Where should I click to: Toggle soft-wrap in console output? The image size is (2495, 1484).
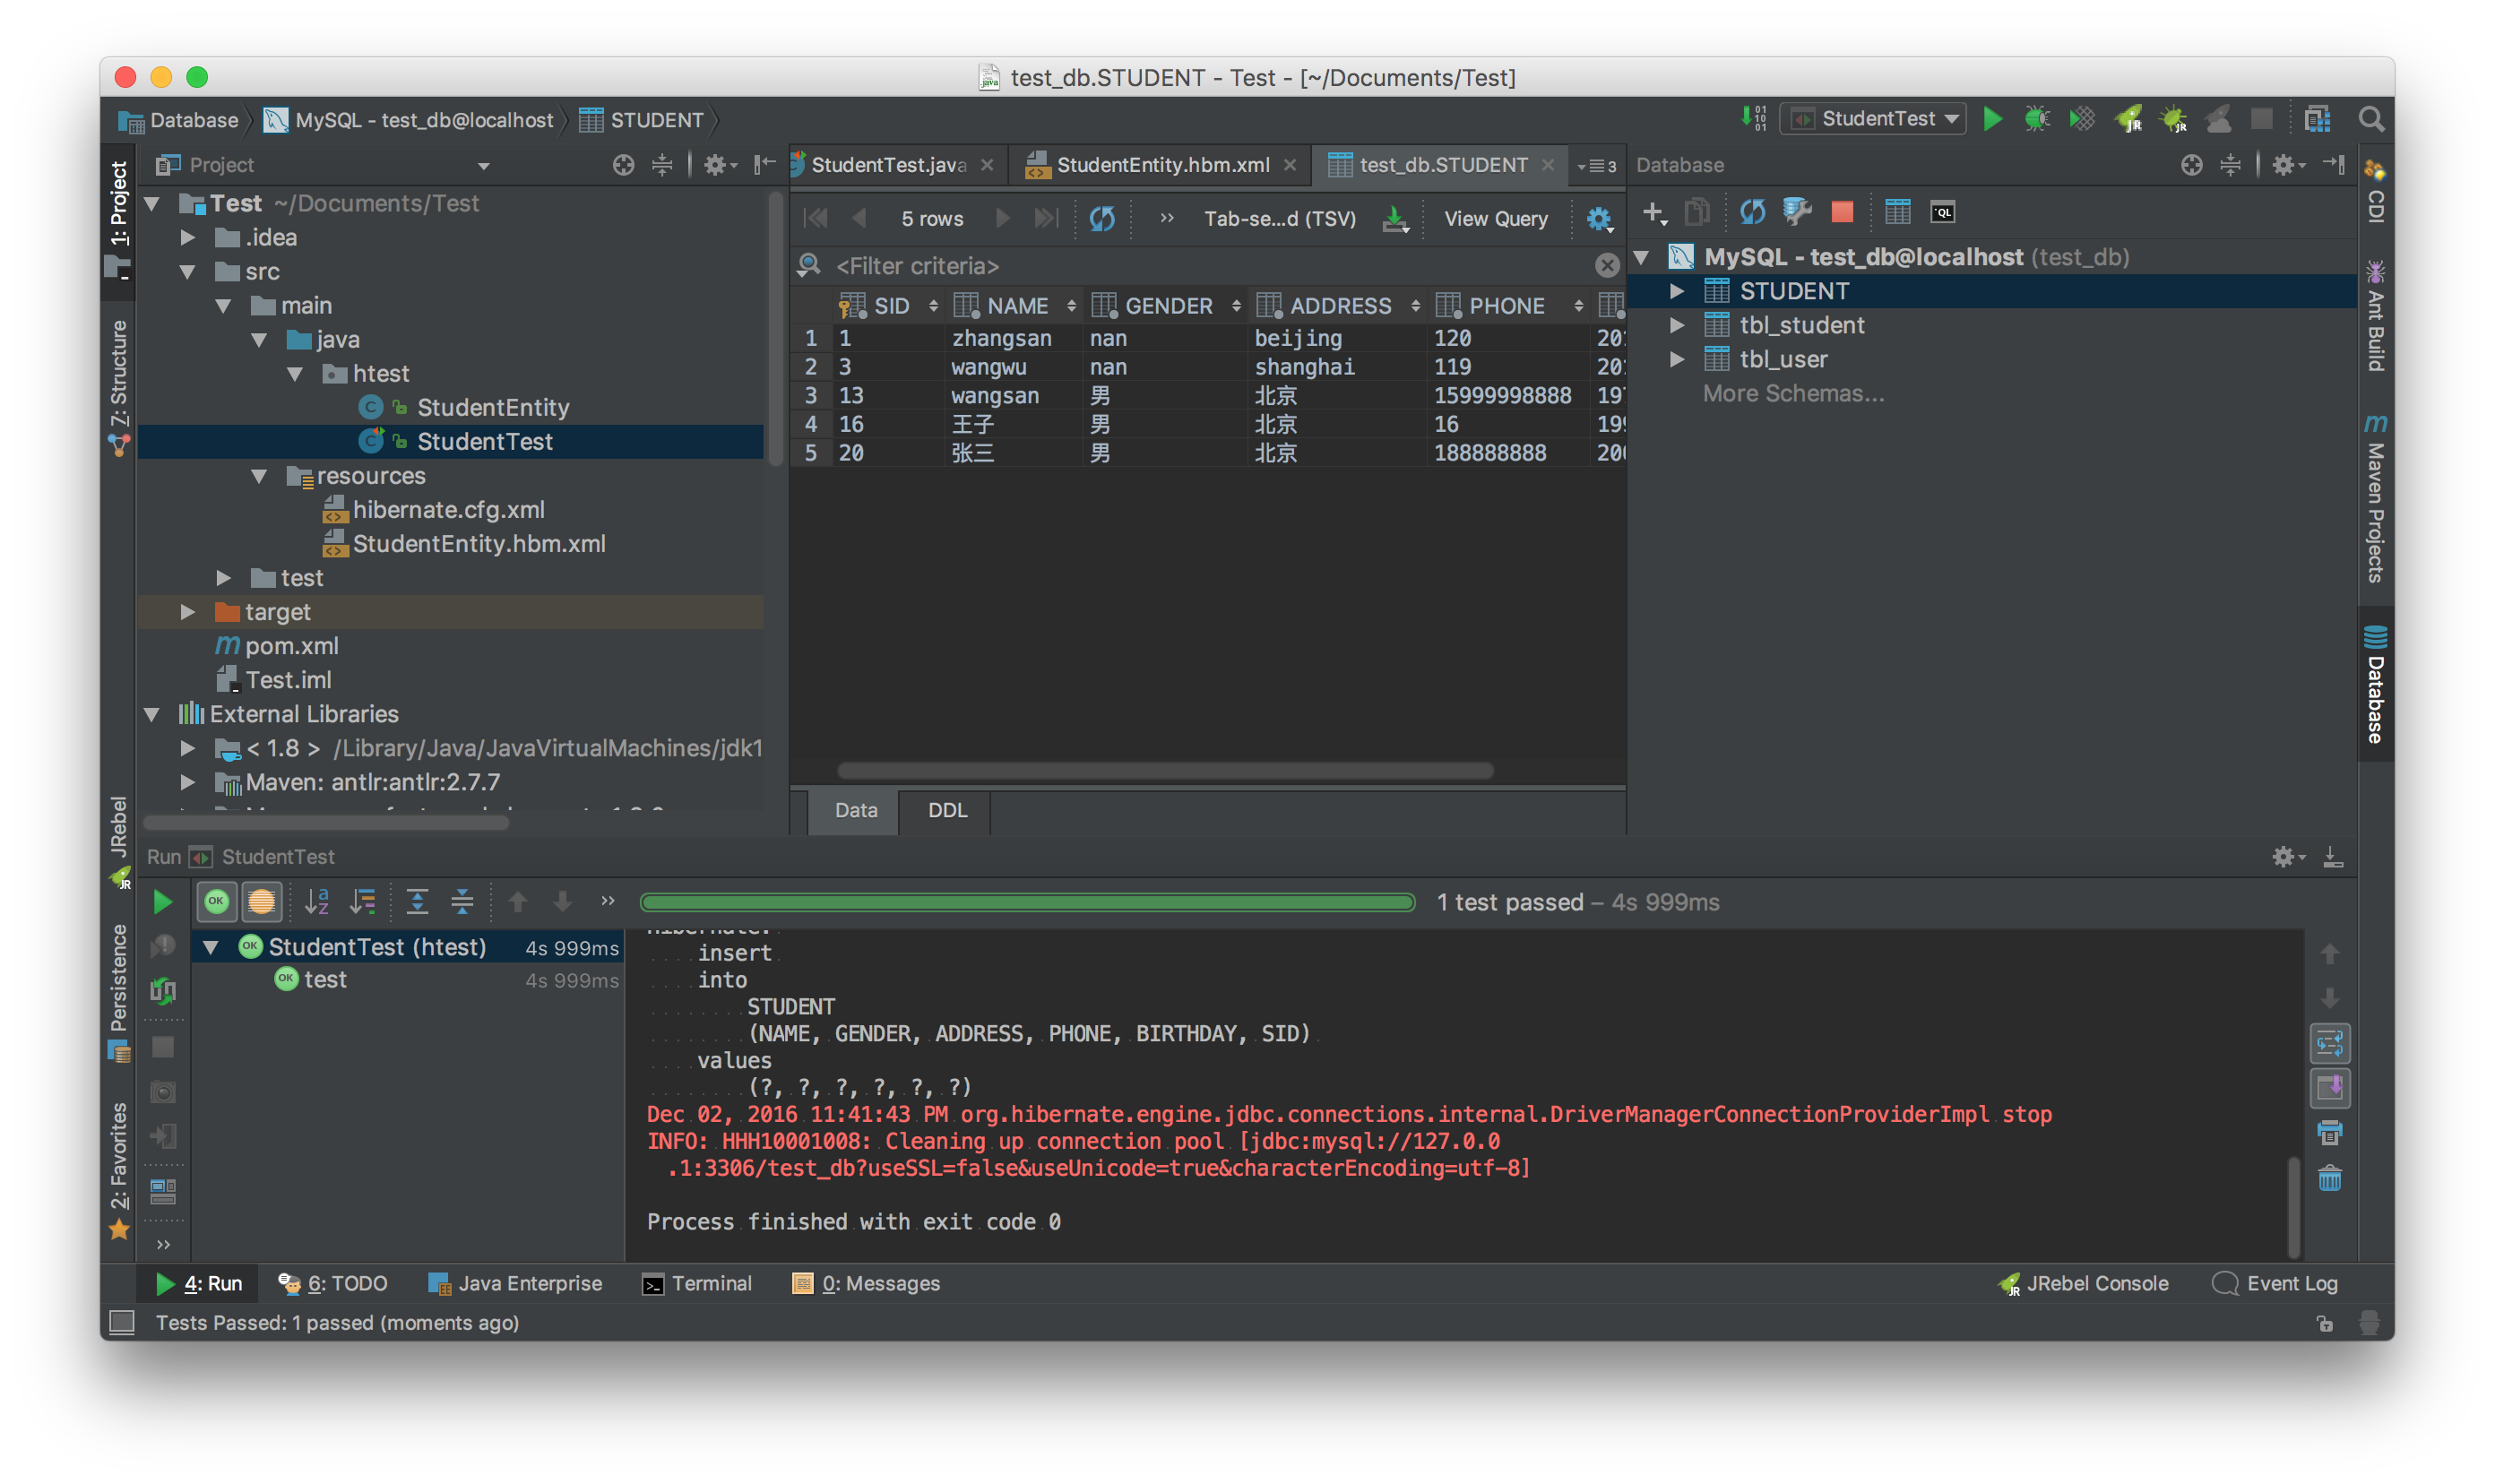(2329, 1044)
